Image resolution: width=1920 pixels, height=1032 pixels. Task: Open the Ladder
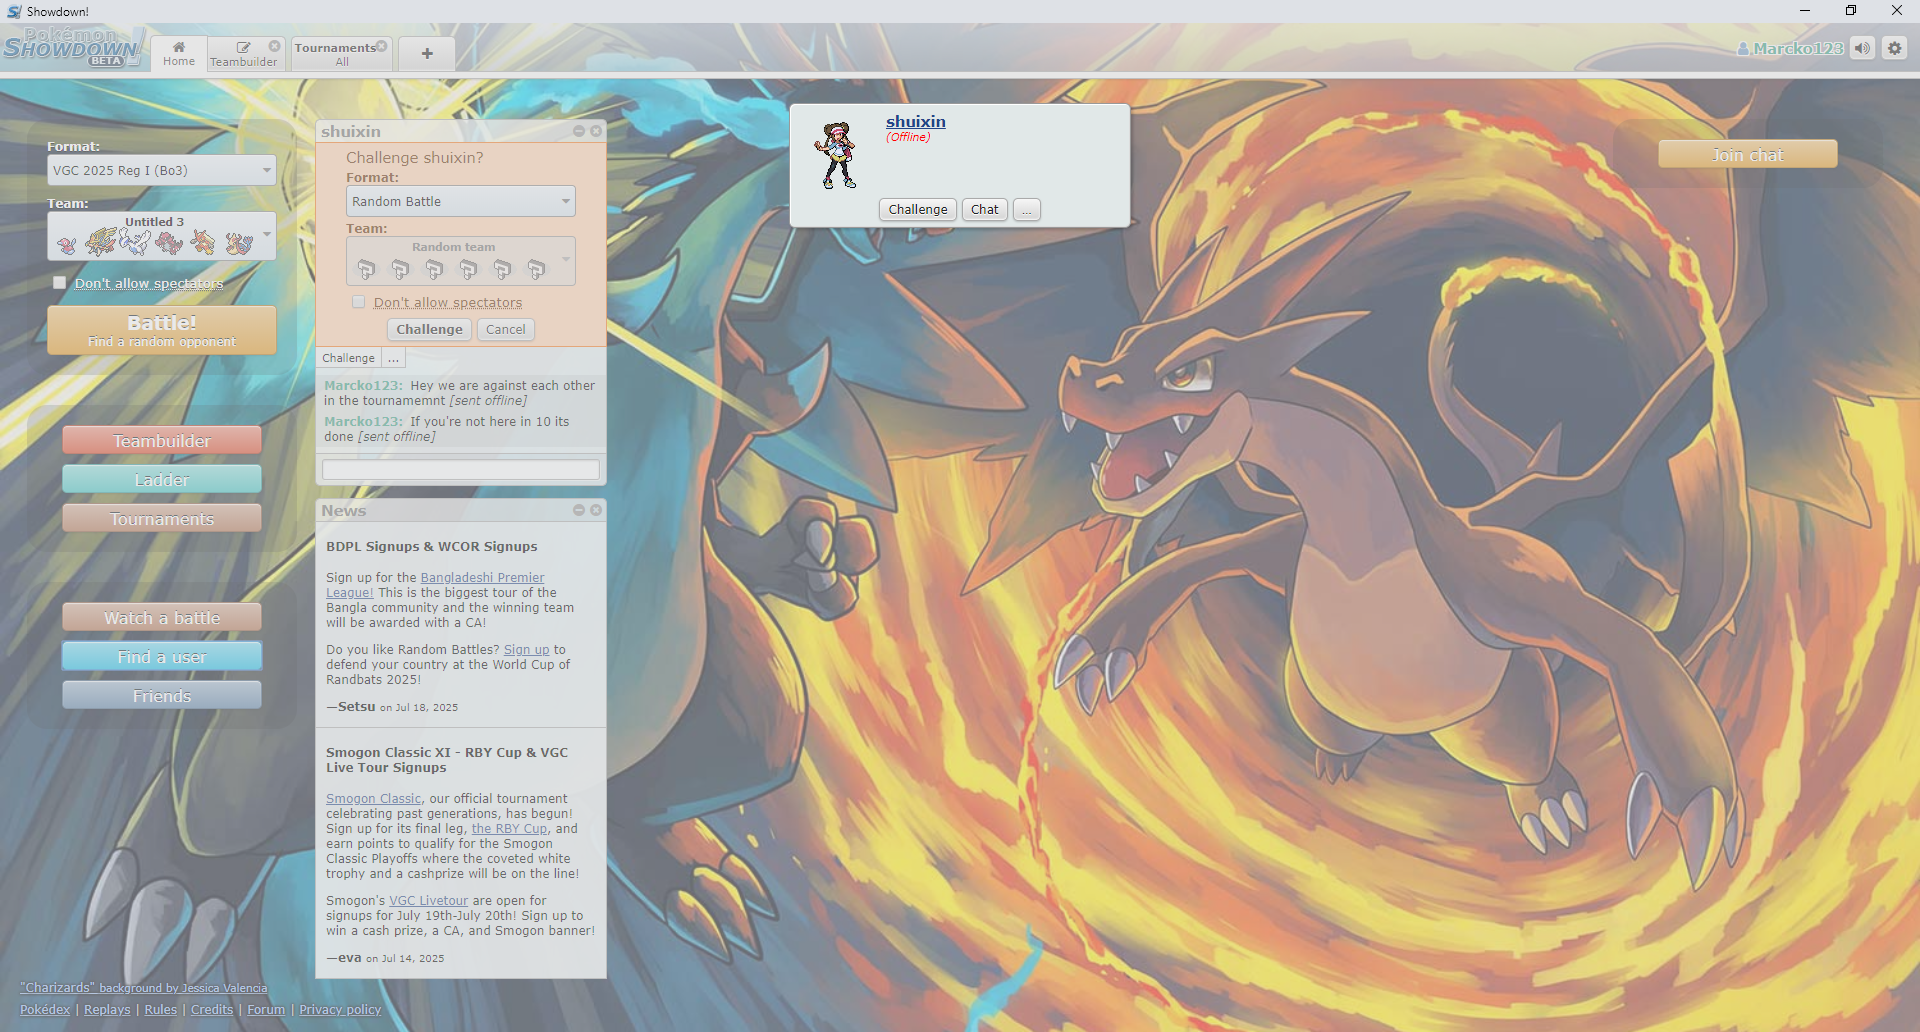pyautogui.click(x=162, y=480)
